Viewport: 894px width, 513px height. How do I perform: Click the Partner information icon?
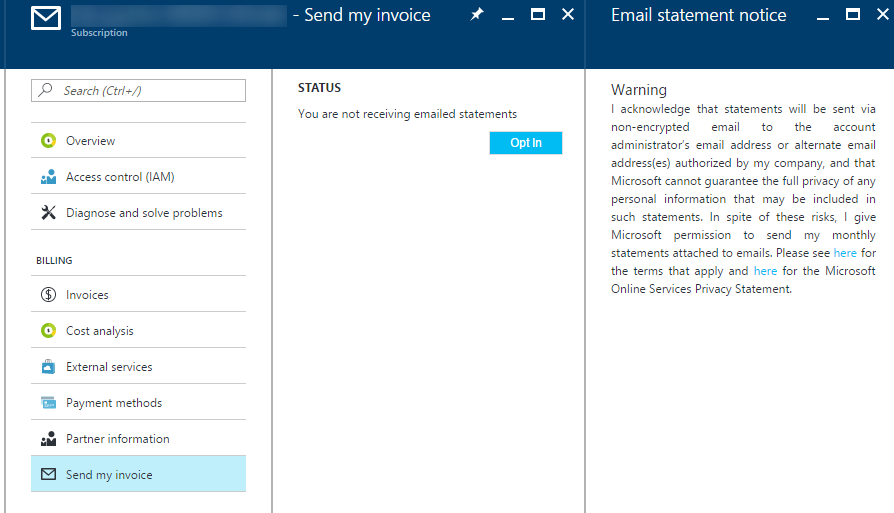point(48,439)
